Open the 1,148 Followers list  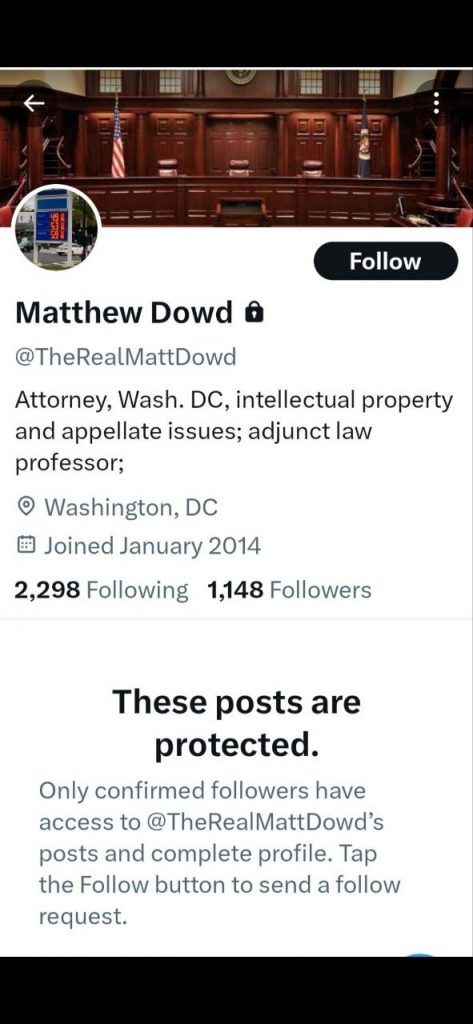tap(289, 590)
